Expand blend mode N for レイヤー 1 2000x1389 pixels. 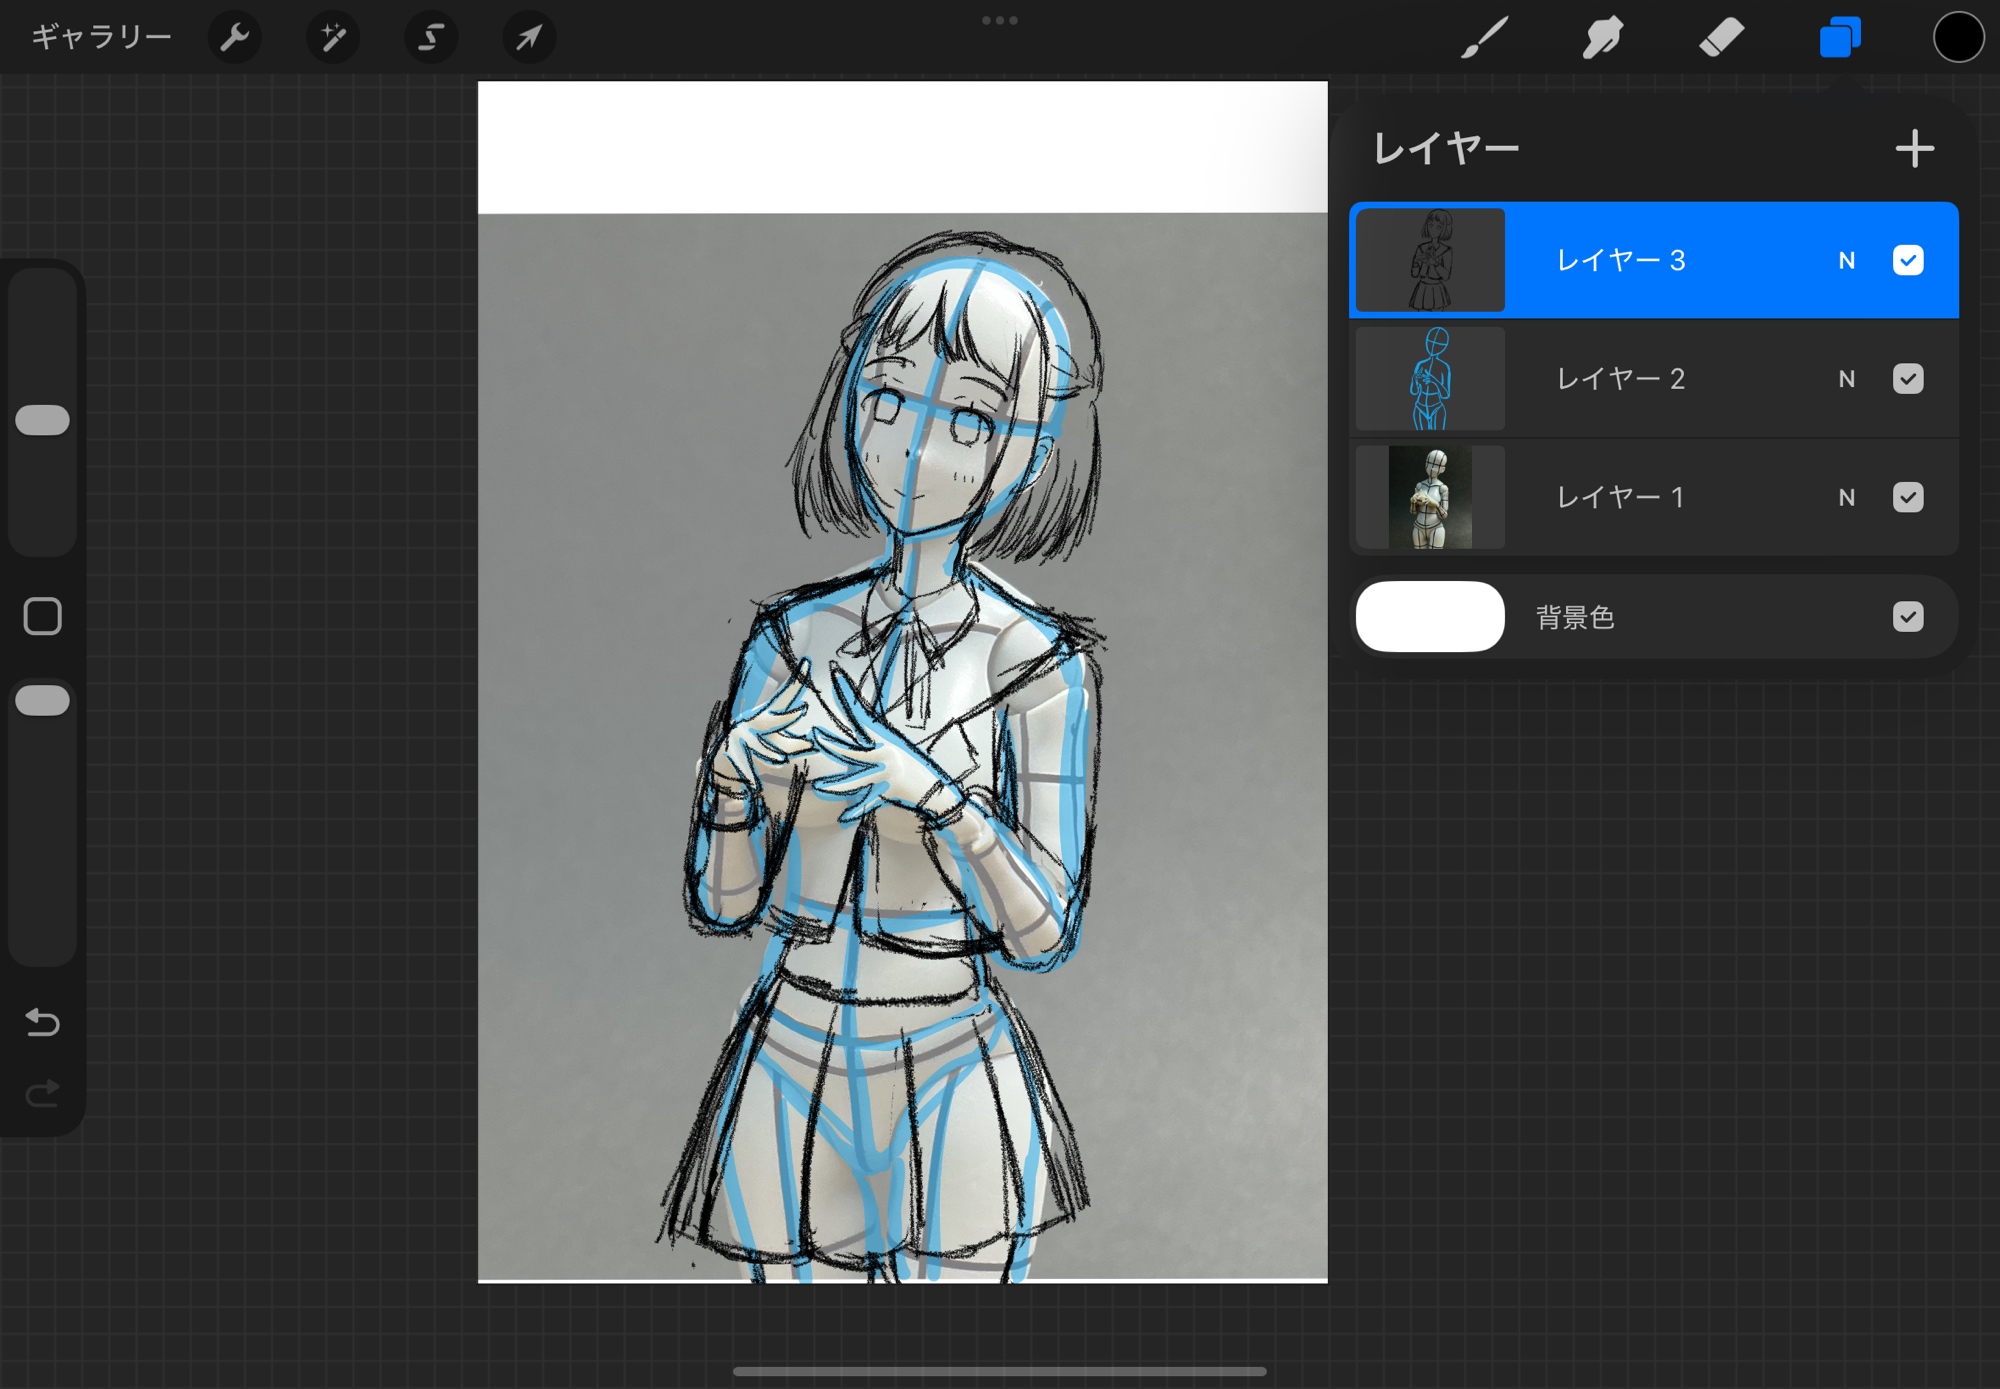[x=1846, y=497]
